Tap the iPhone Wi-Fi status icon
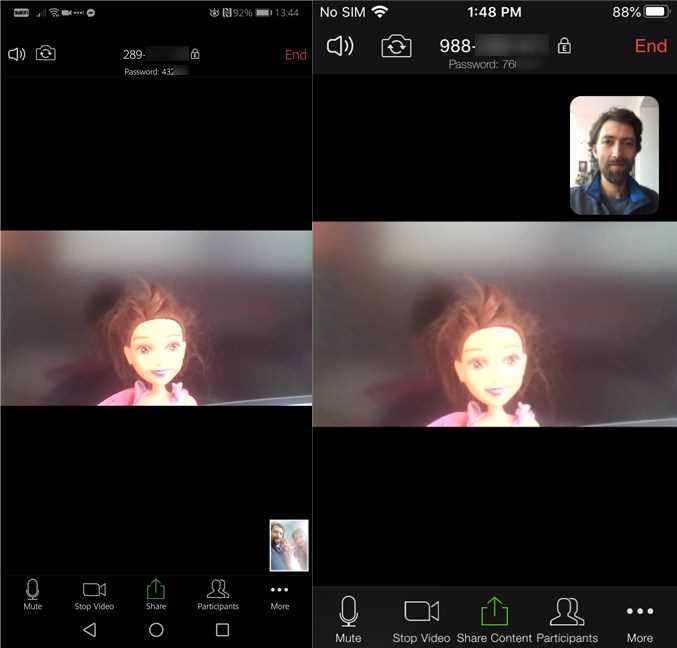677x648 pixels. (x=380, y=12)
